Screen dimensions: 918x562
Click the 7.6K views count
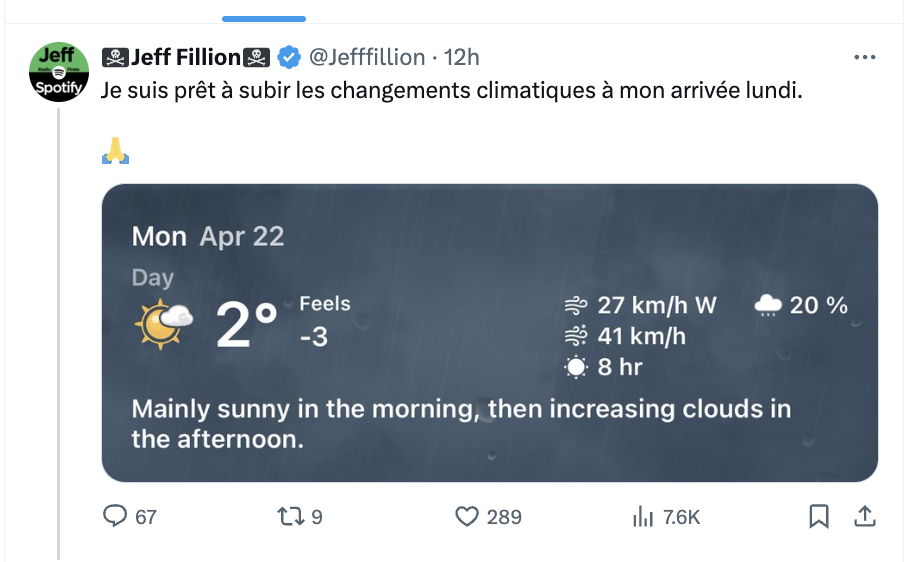coord(681,517)
